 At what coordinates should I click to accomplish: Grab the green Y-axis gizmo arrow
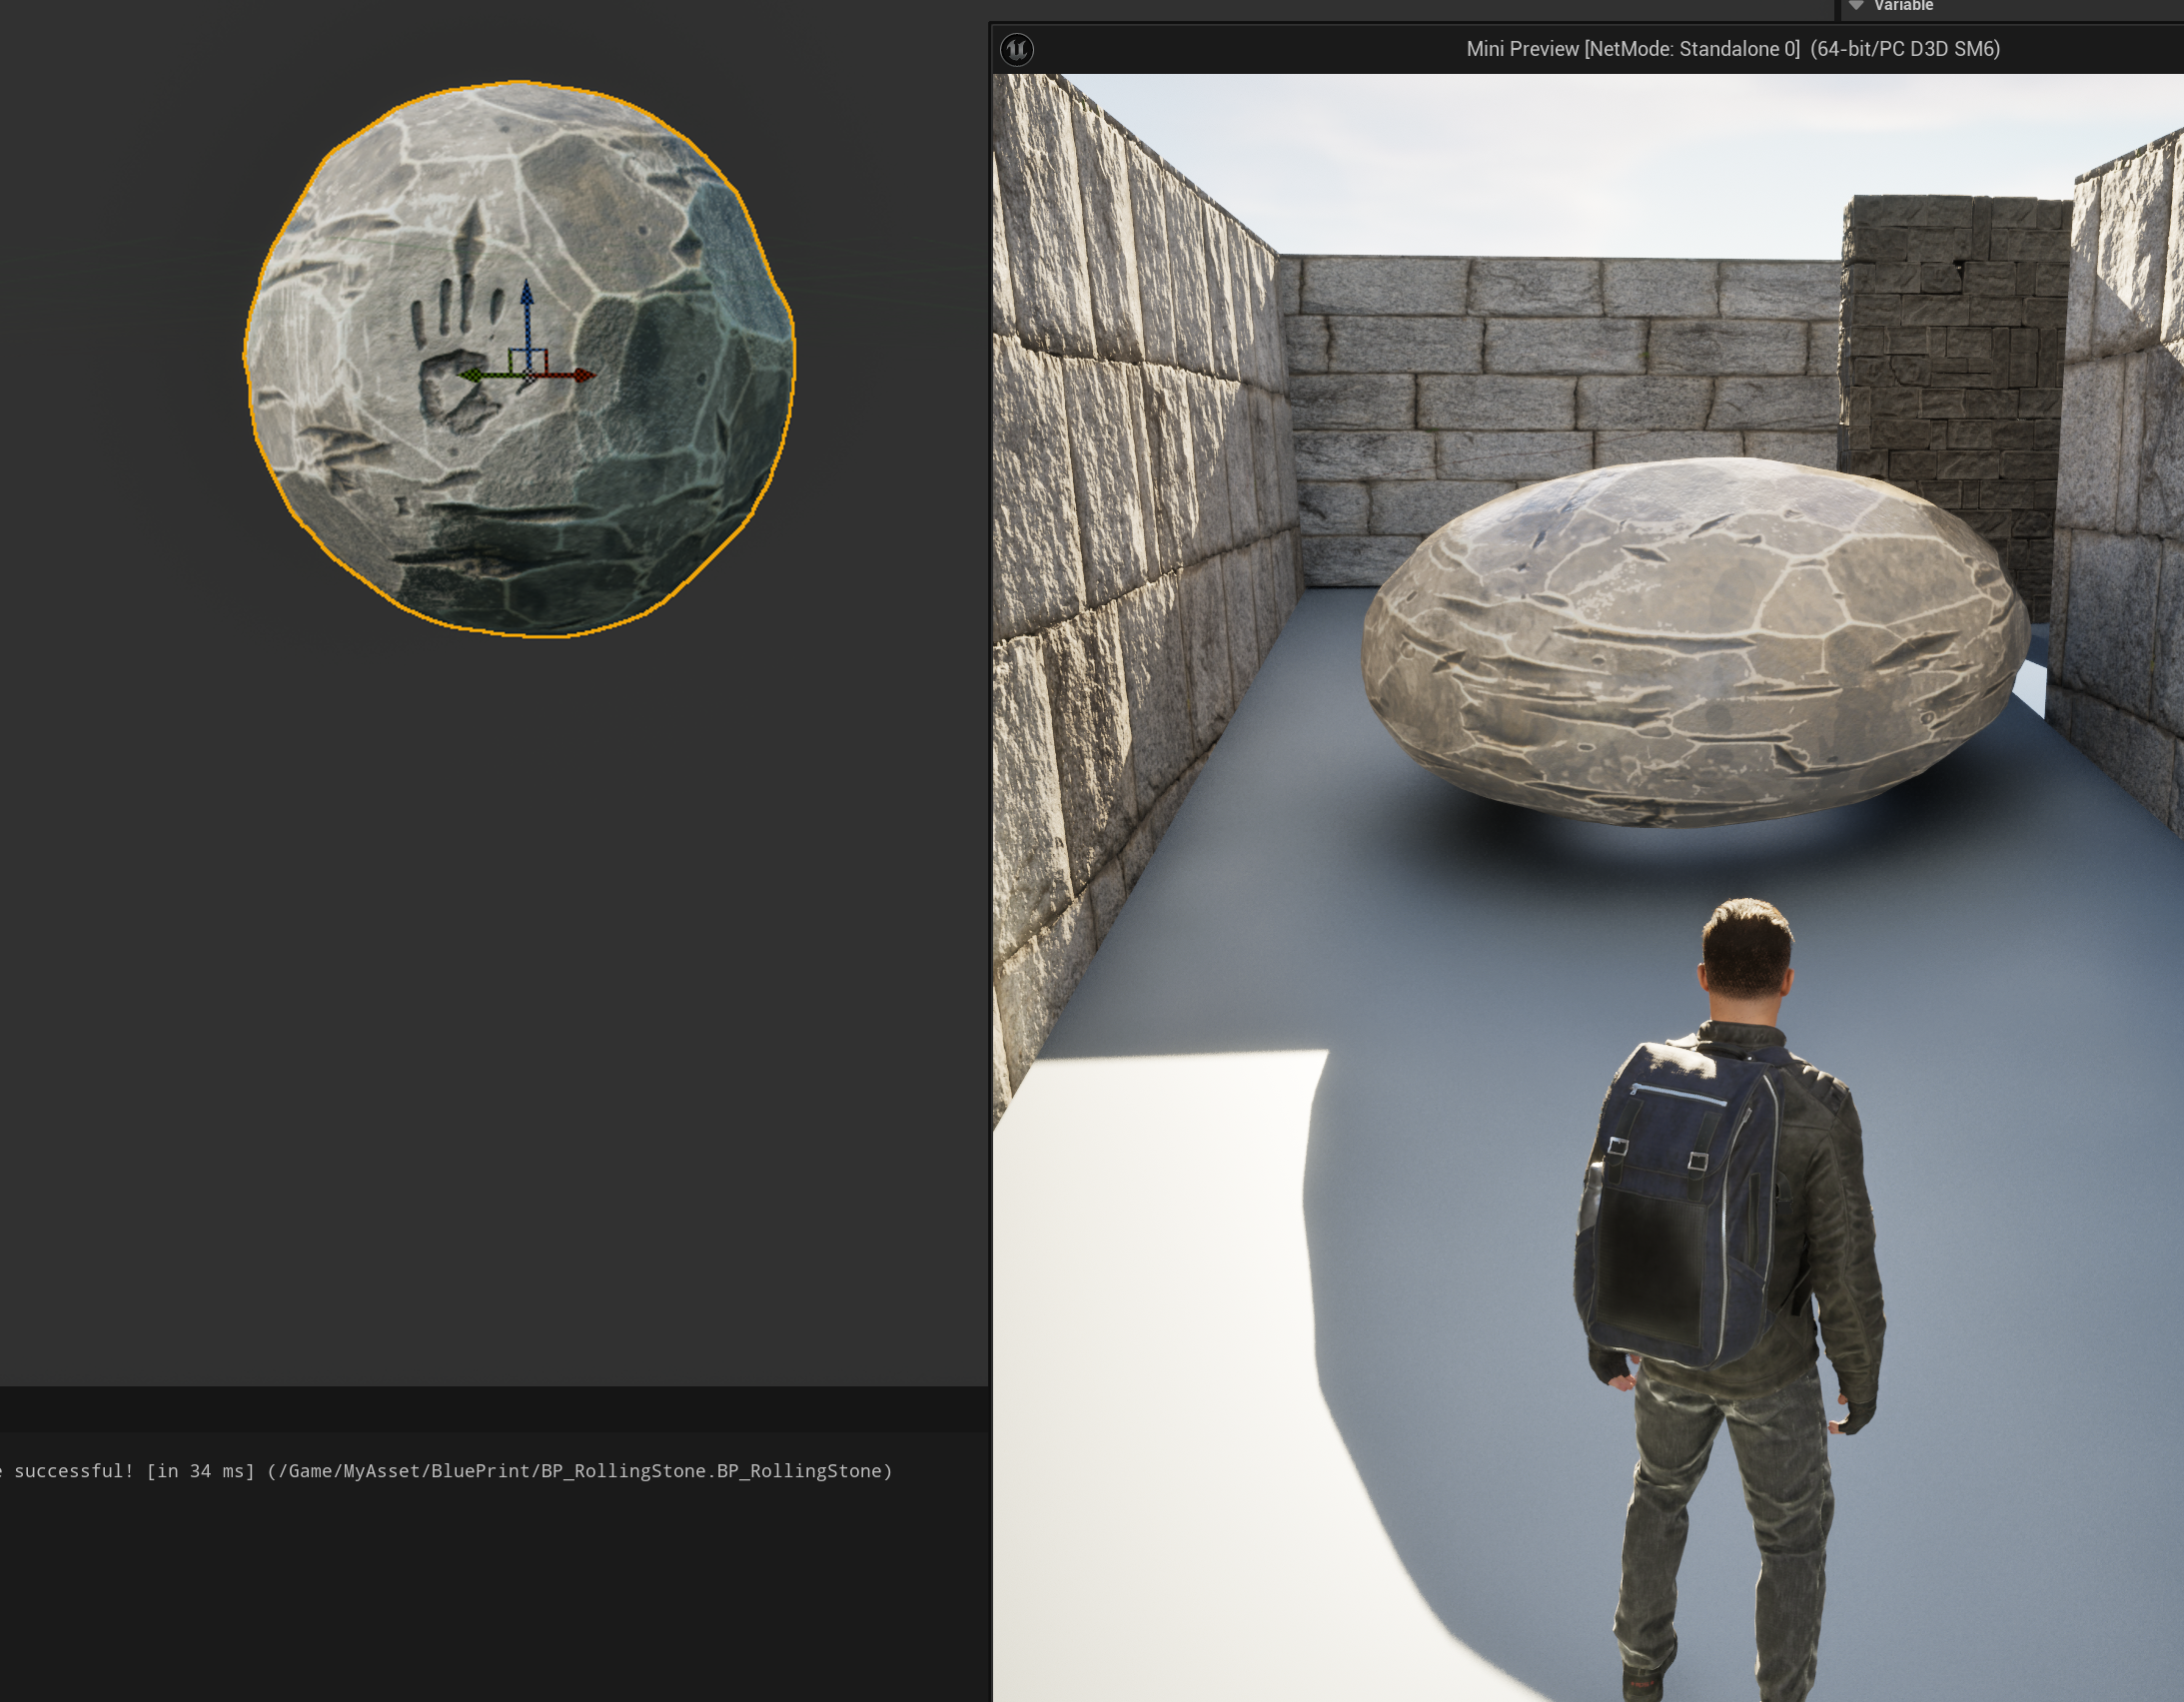[x=472, y=376]
